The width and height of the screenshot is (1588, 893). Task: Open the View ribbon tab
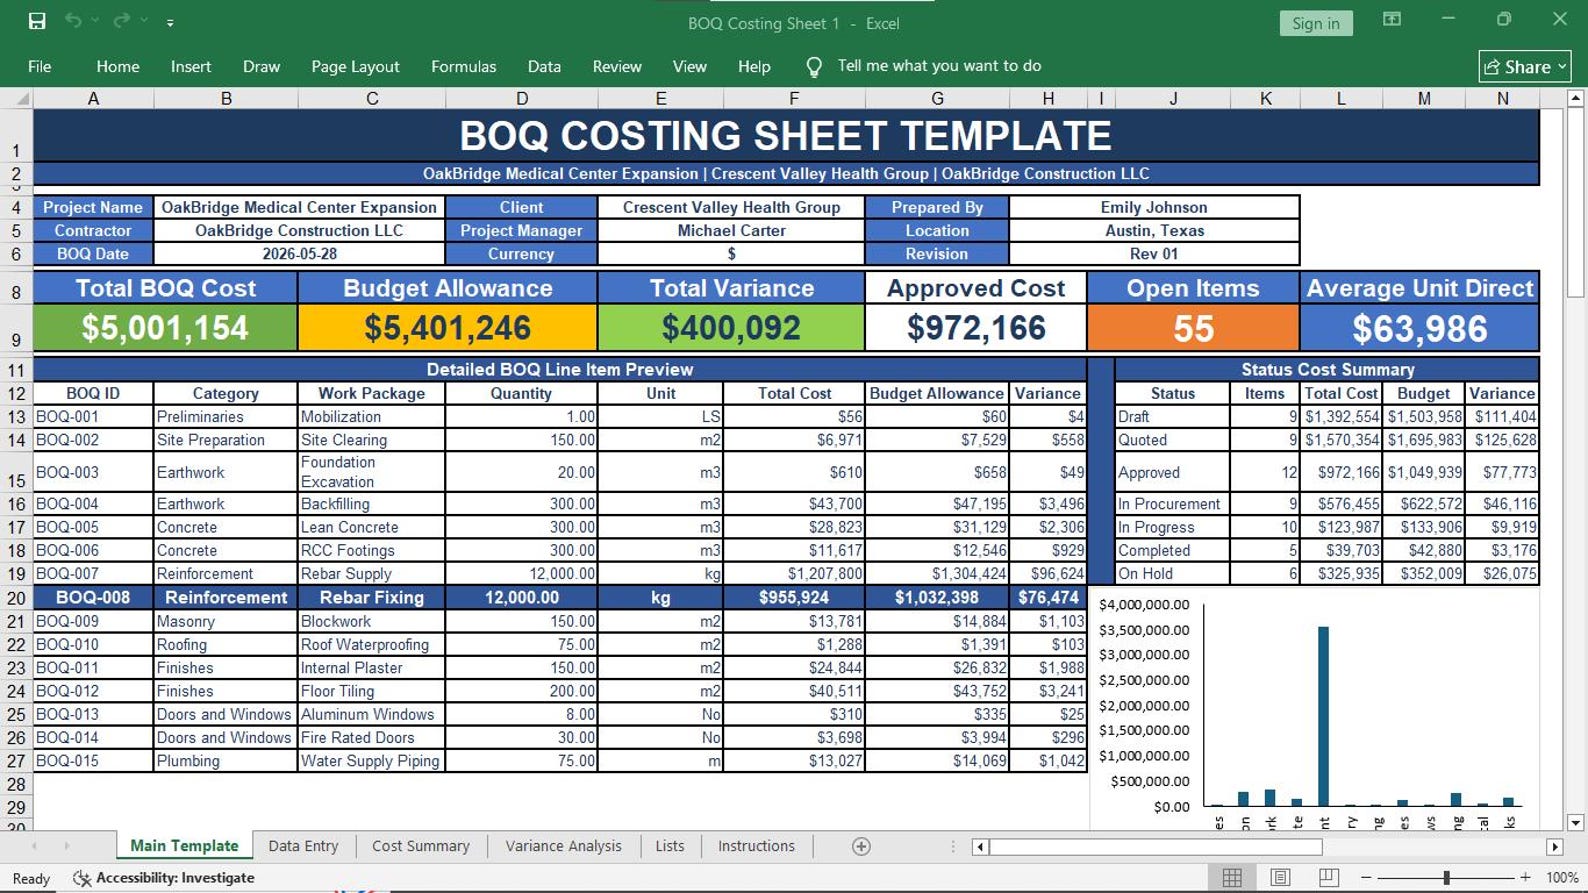tap(689, 66)
